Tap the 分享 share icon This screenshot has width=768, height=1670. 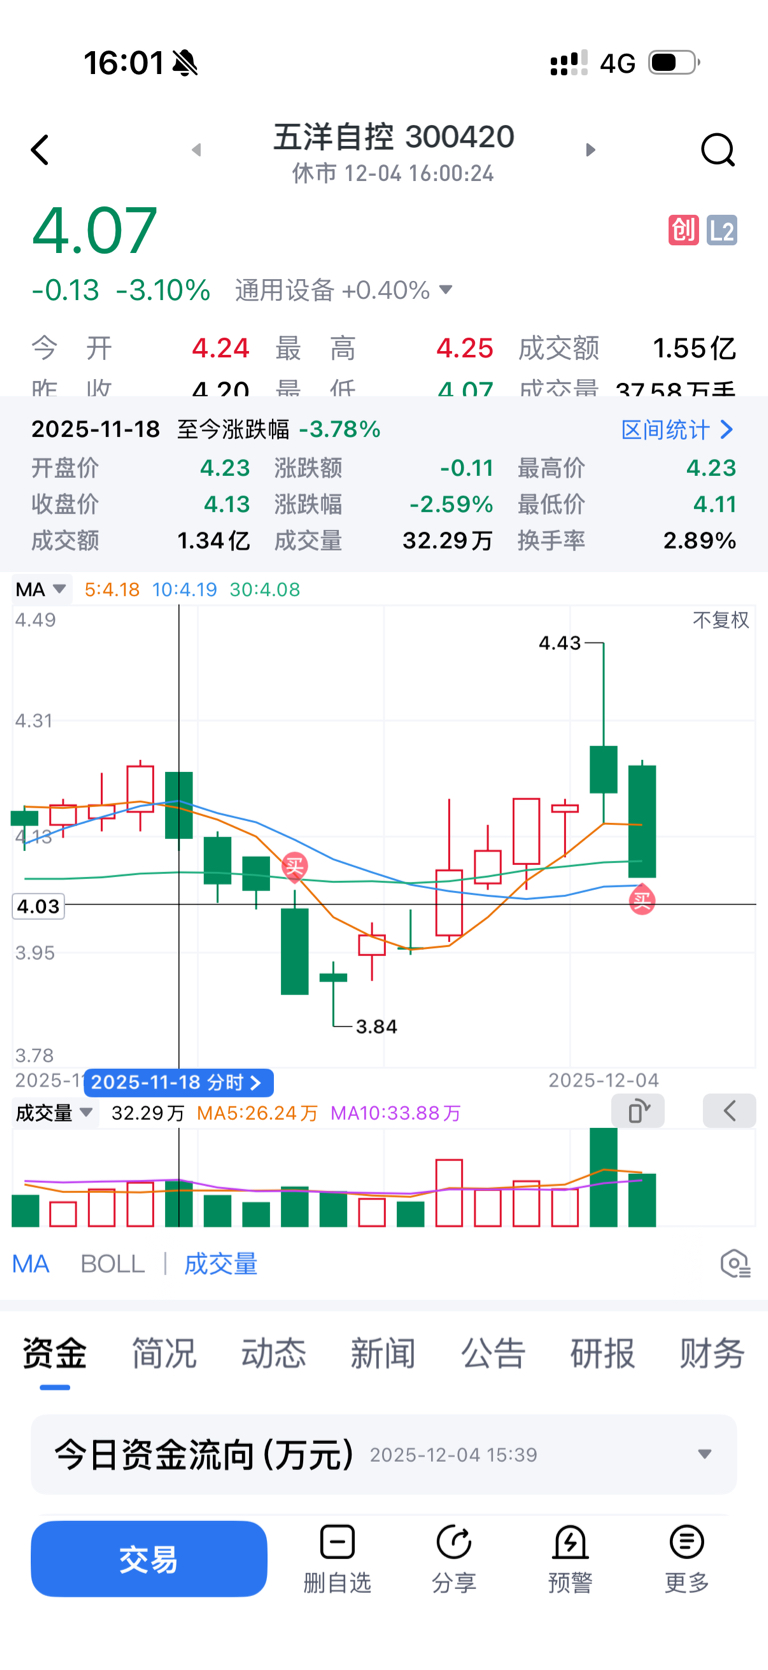[x=454, y=1558]
